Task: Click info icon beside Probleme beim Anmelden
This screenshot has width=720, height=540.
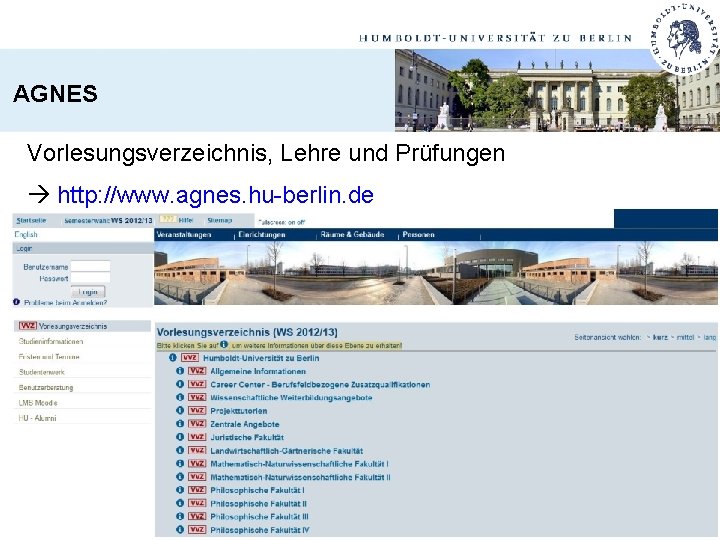Action: (17, 302)
